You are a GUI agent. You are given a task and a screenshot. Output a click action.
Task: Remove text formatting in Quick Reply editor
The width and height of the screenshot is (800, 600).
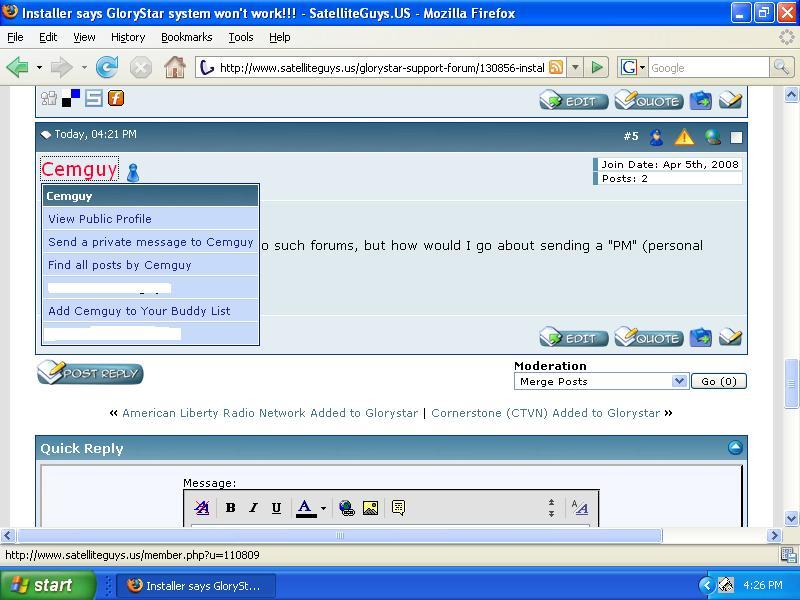point(202,508)
